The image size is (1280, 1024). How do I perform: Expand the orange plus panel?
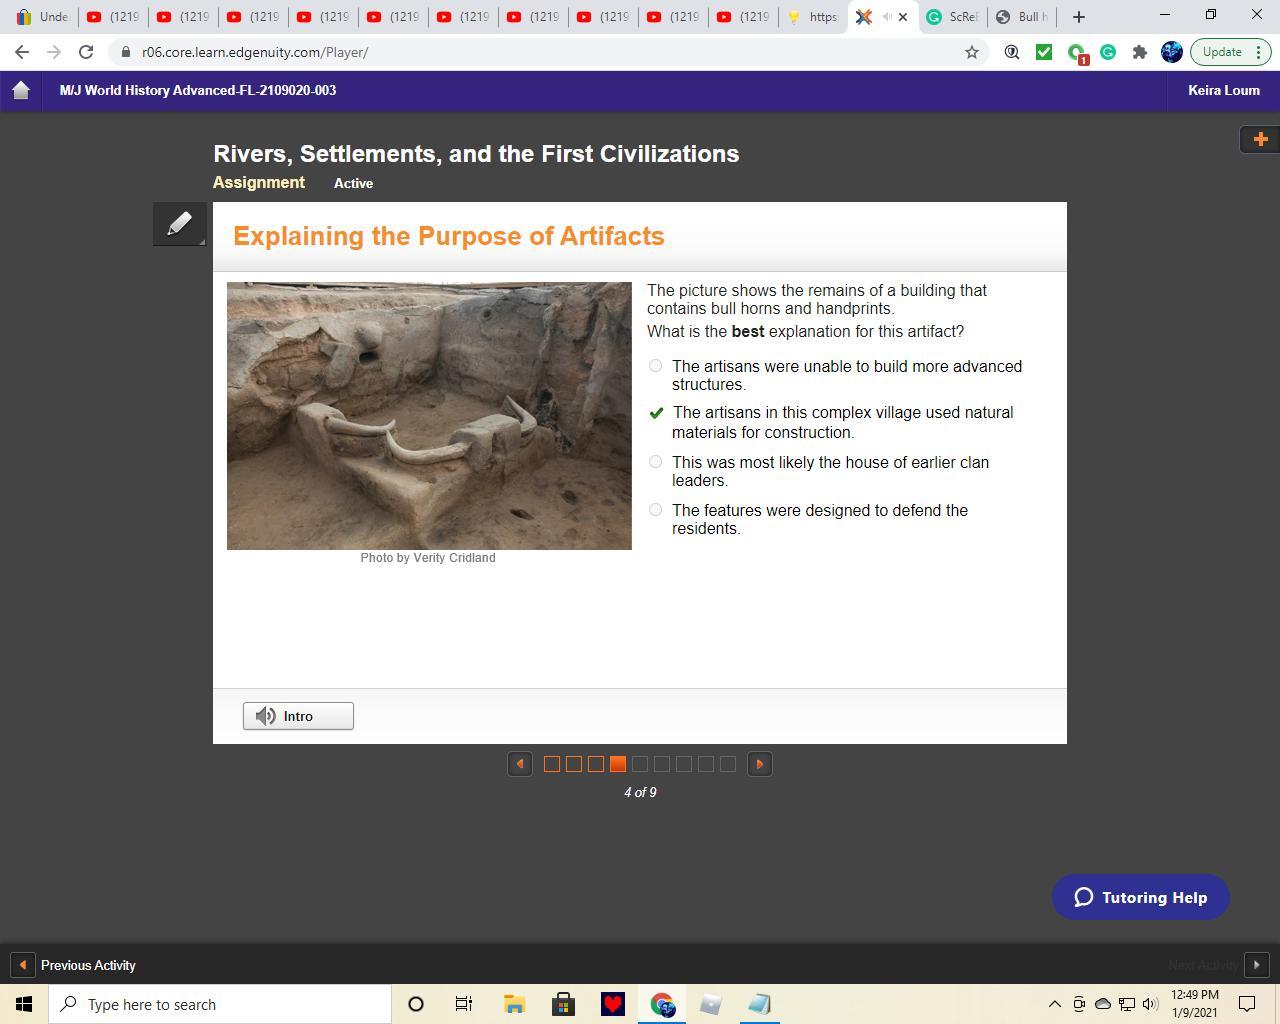(x=1259, y=139)
